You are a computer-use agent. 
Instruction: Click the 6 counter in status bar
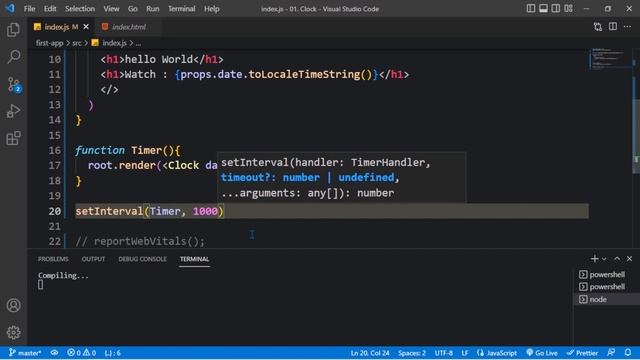click(113, 353)
